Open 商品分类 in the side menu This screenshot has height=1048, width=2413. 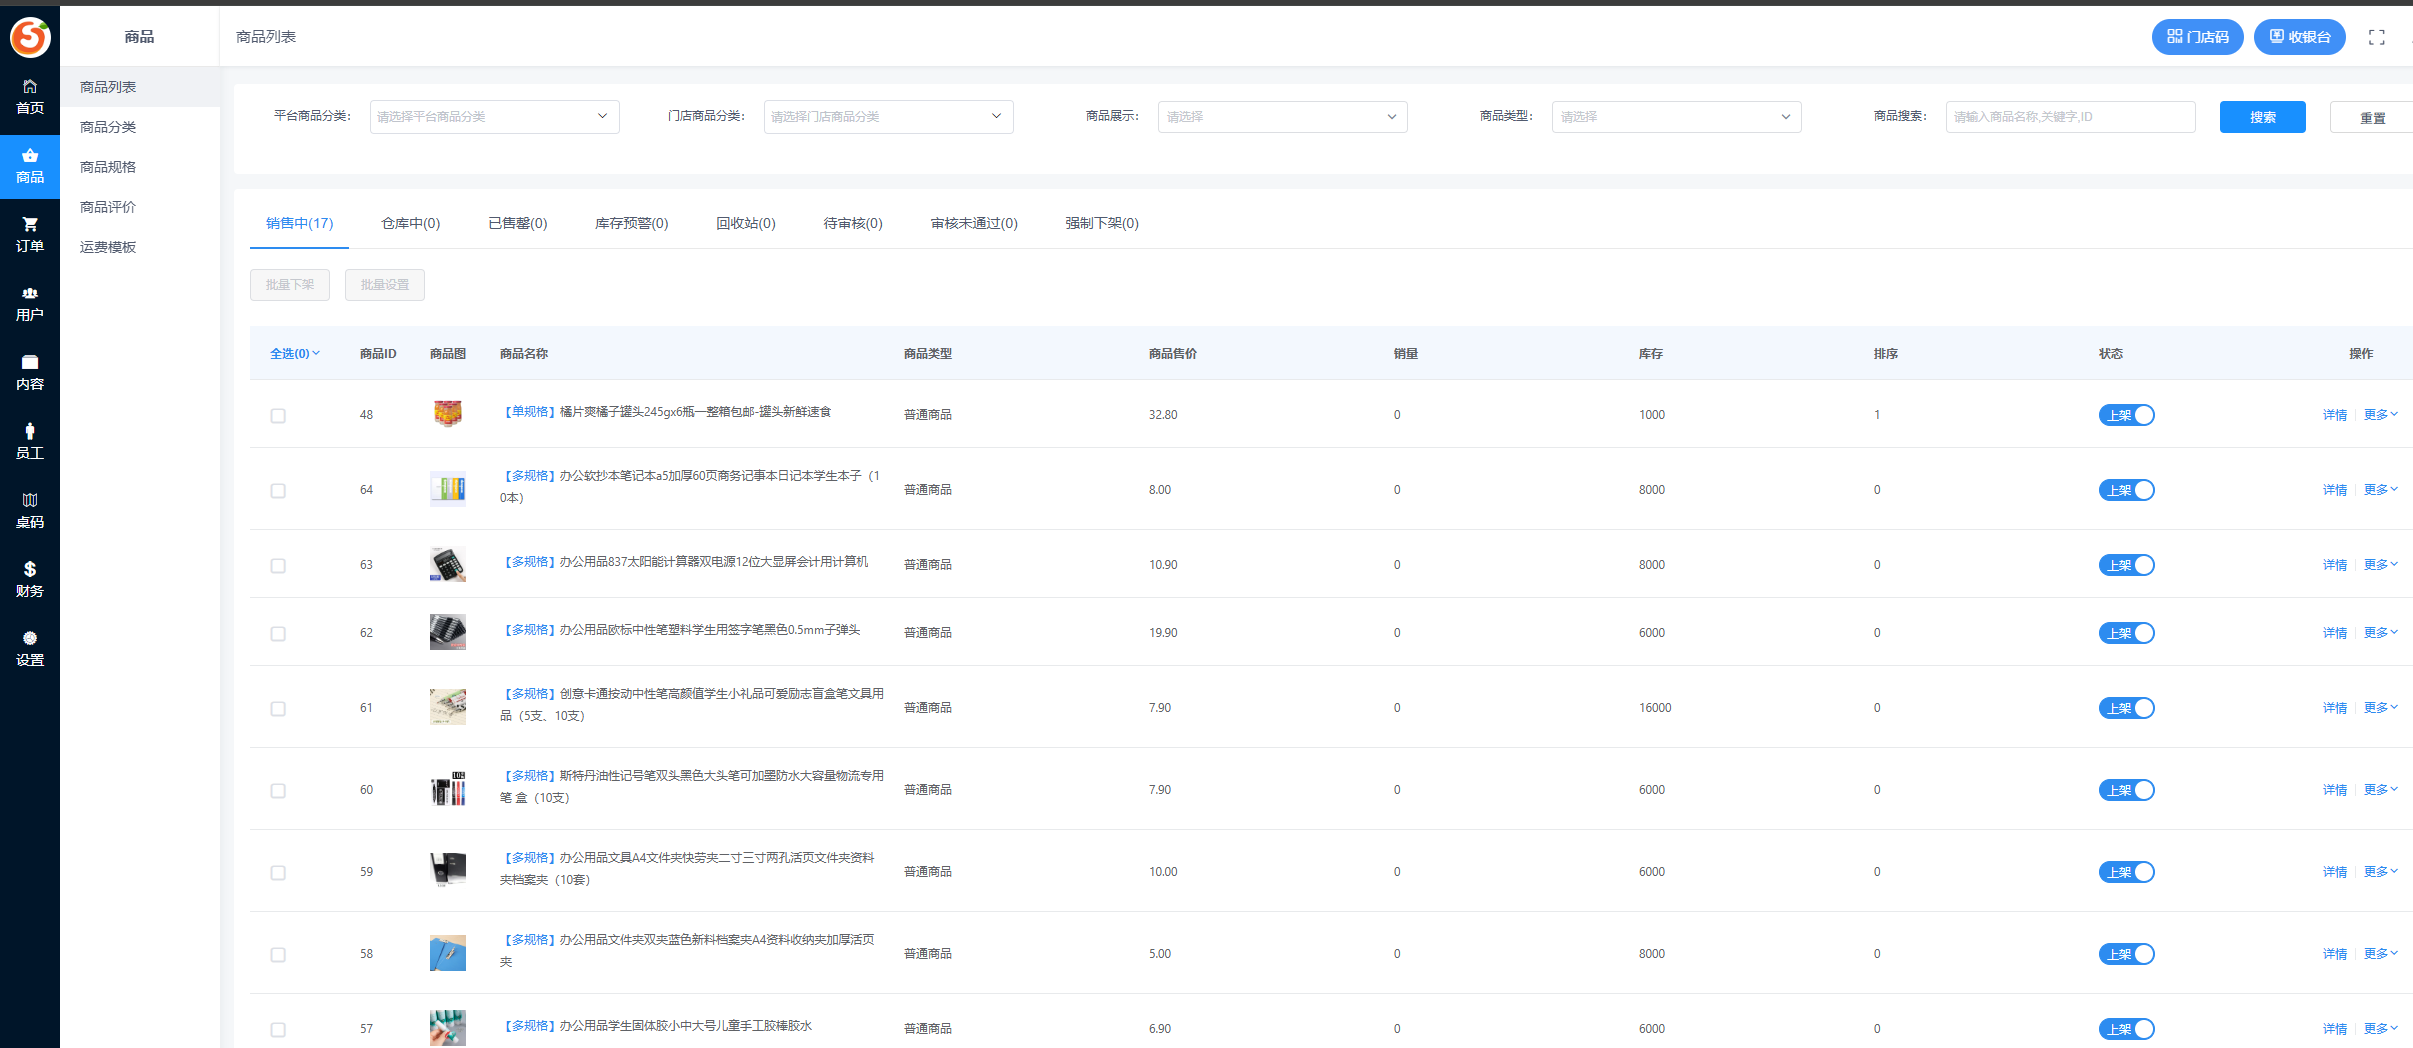tap(108, 127)
